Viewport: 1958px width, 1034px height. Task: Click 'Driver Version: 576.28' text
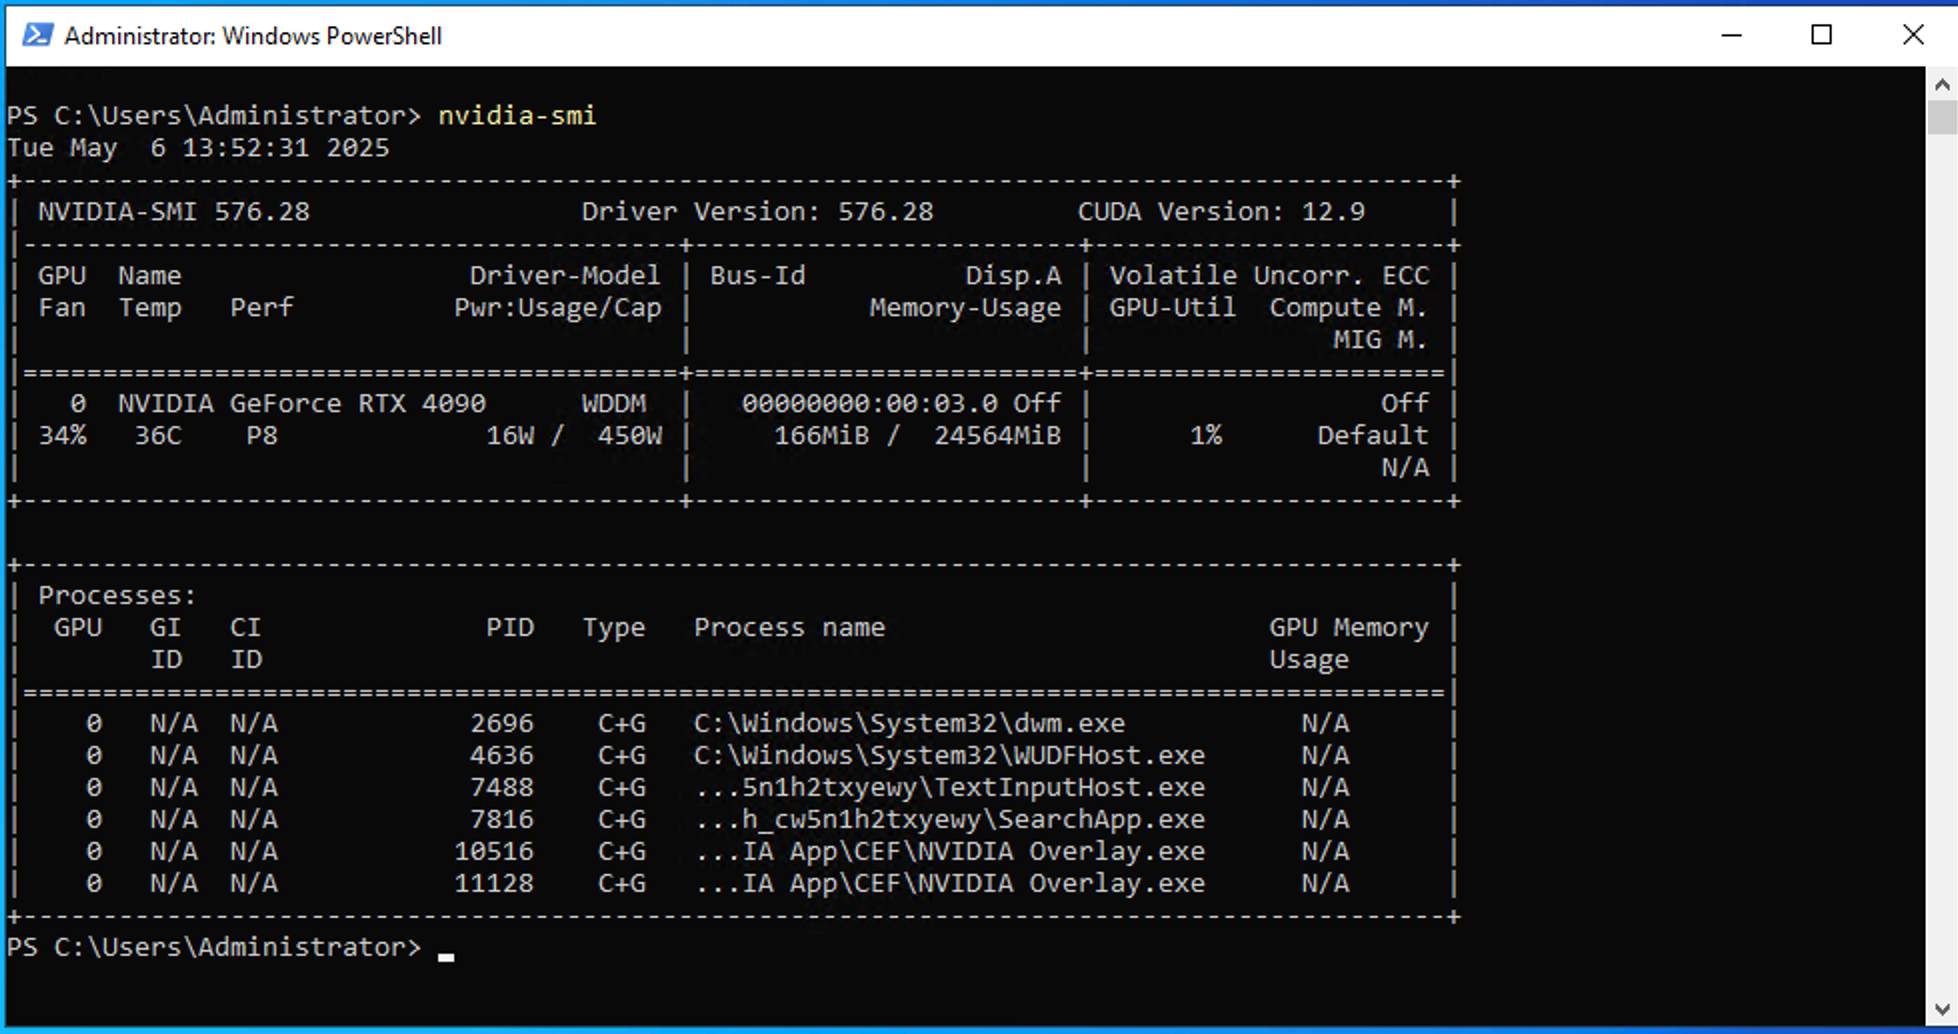click(x=757, y=212)
